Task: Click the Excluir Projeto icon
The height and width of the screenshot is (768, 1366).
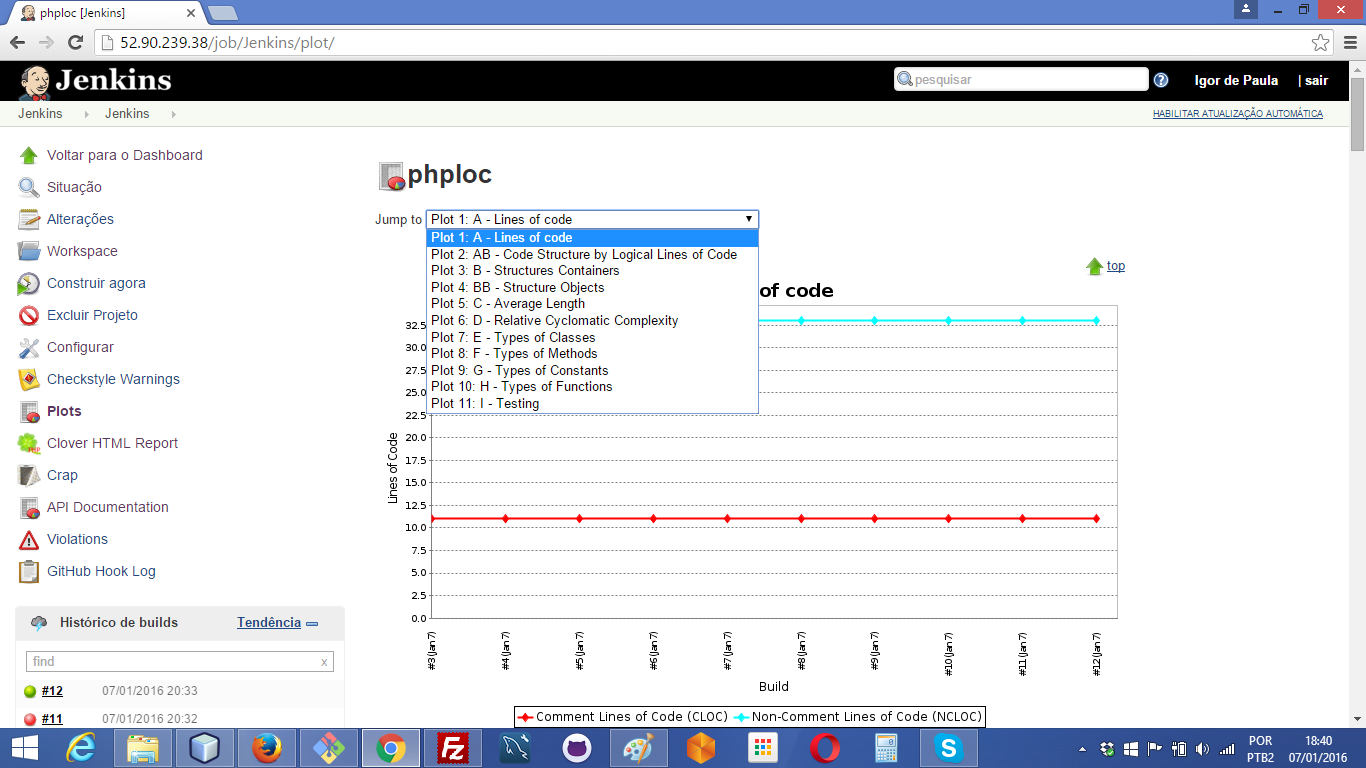Action: (x=29, y=315)
